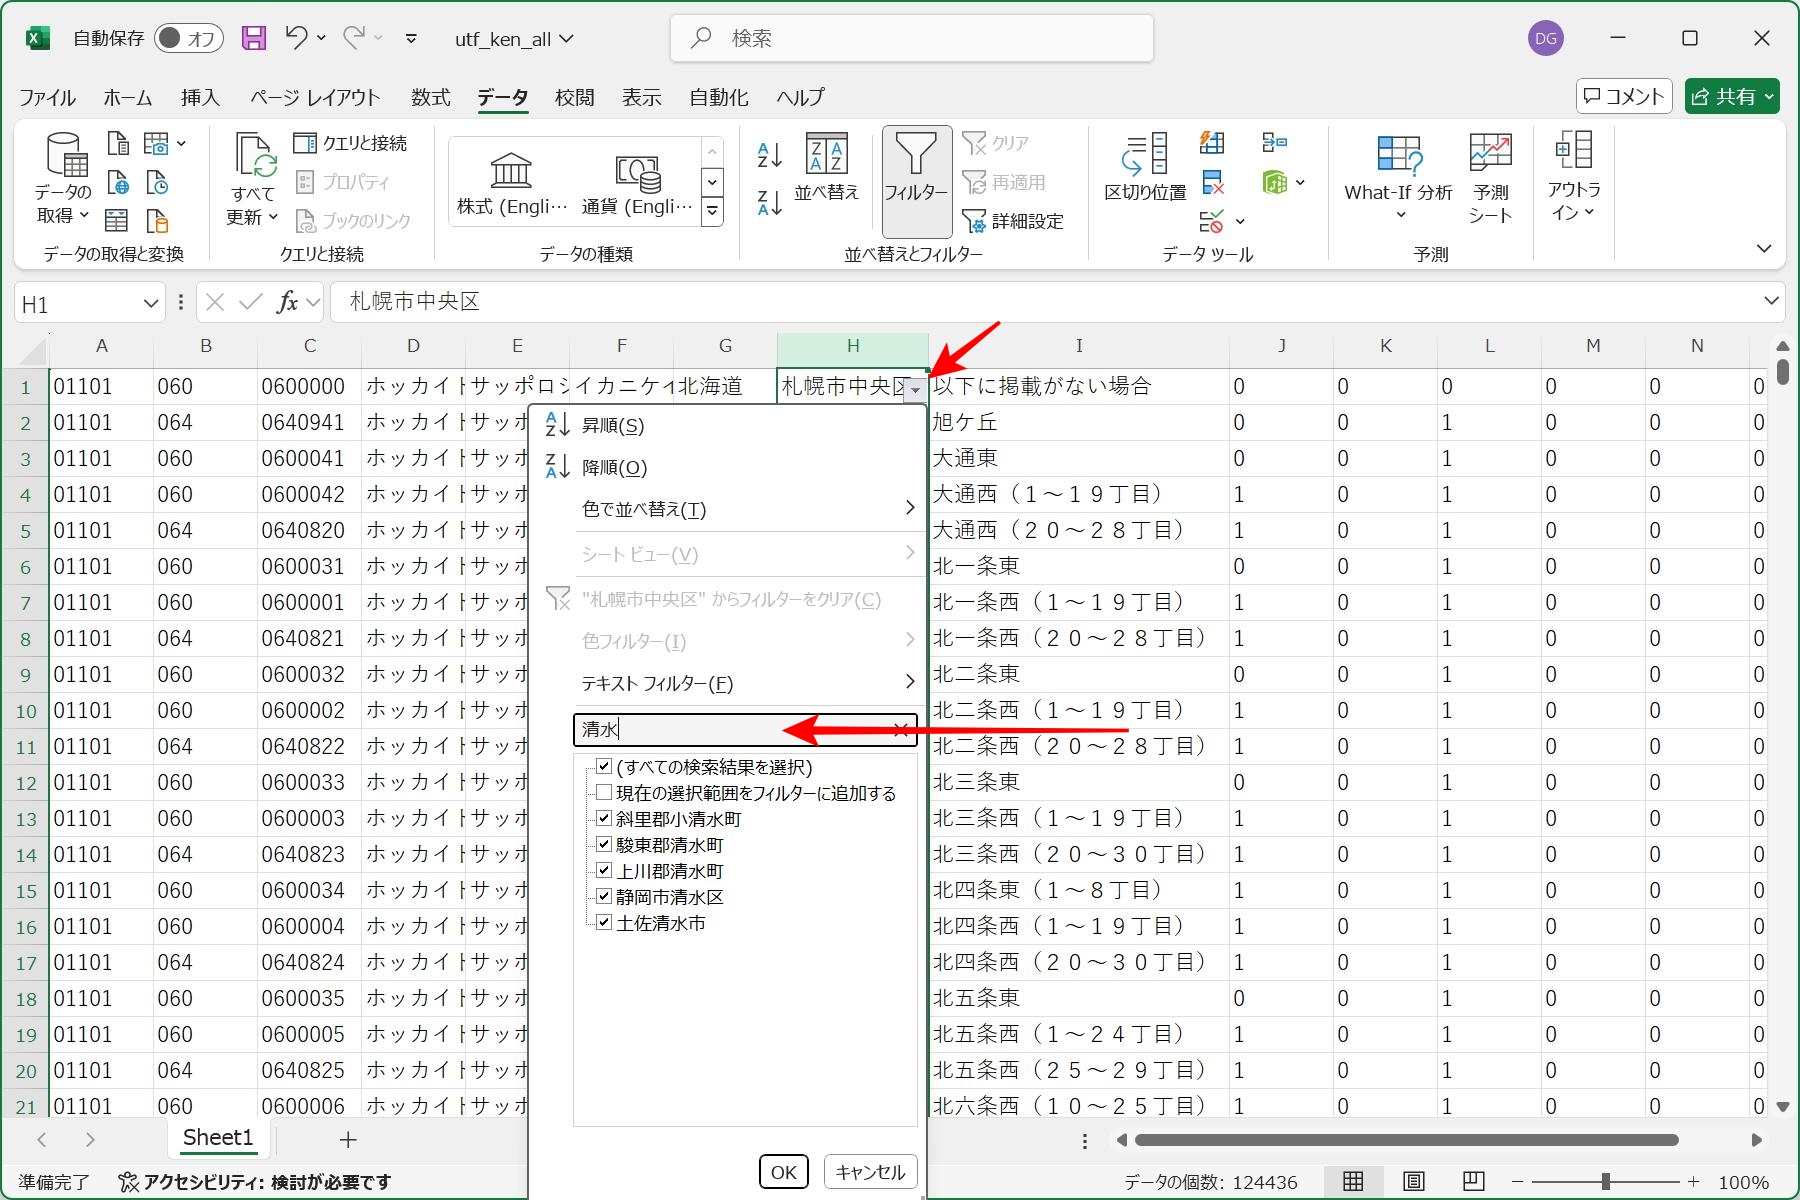Click 区切り位置 (Text to Columns) icon

(1145, 167)
